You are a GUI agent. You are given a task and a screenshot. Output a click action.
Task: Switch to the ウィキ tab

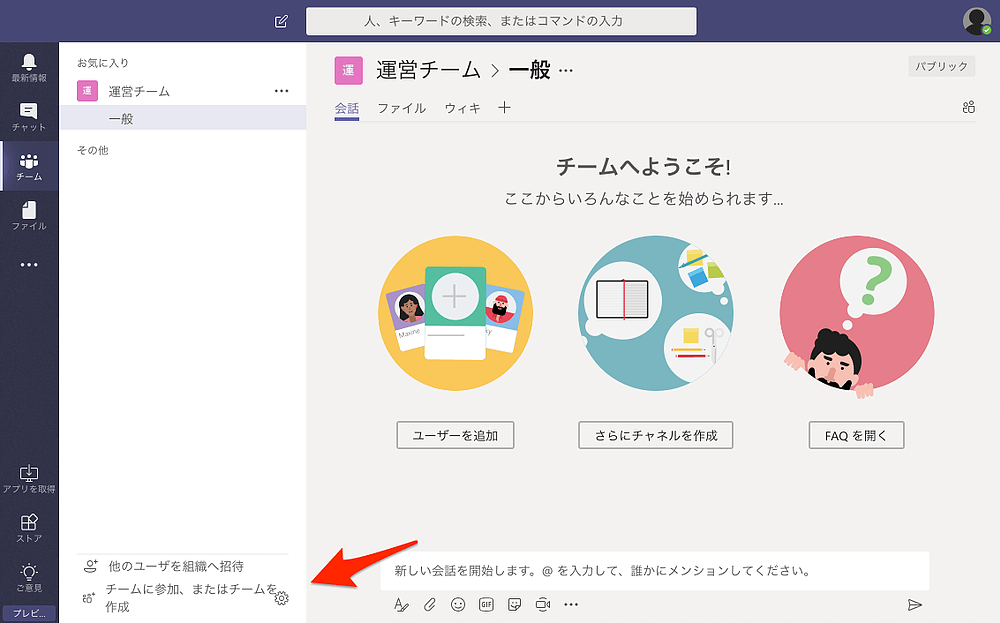[x=462, y=108]
